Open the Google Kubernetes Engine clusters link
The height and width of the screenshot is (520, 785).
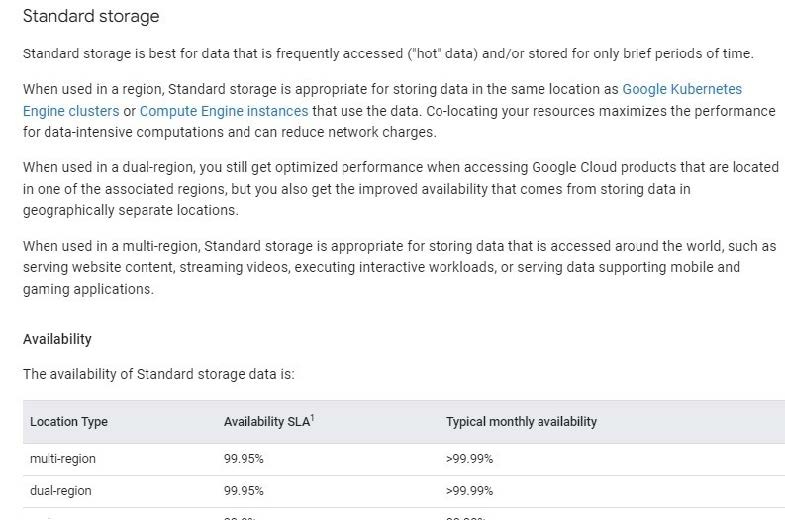(x=682, y=89)
